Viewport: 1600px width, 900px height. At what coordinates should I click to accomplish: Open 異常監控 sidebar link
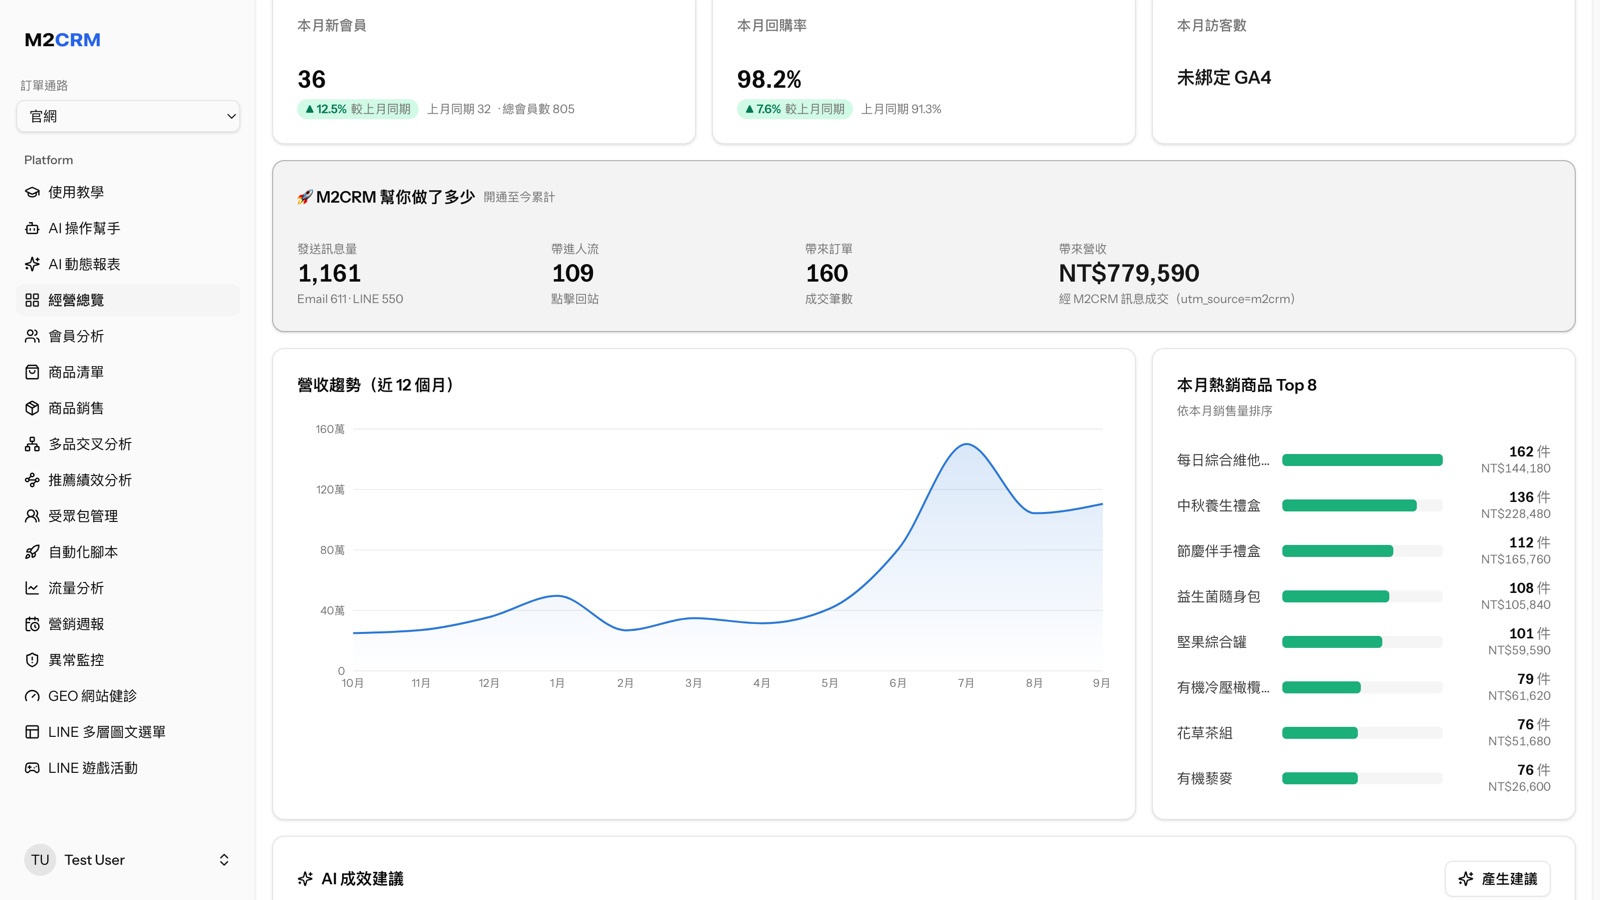(128, 660)
